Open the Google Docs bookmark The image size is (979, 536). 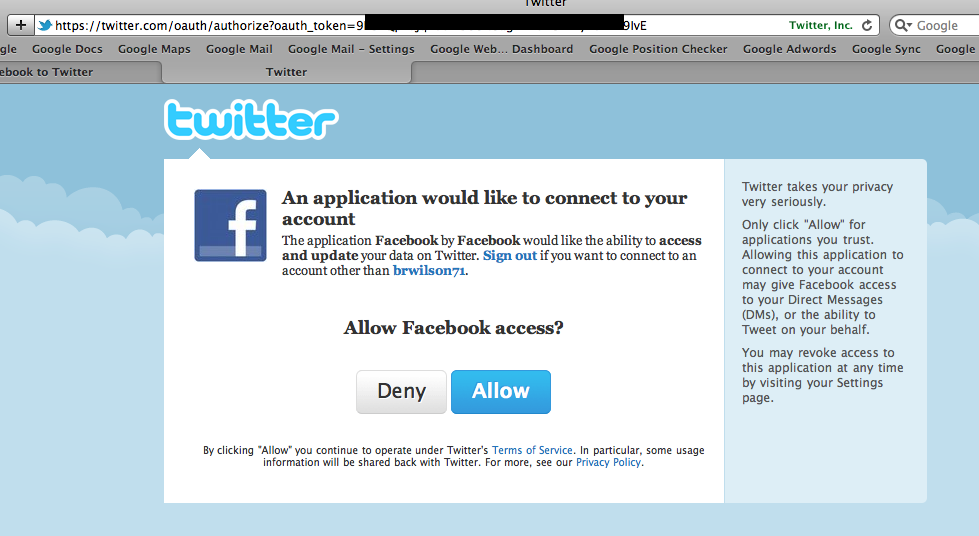click(x=67, y=49)
